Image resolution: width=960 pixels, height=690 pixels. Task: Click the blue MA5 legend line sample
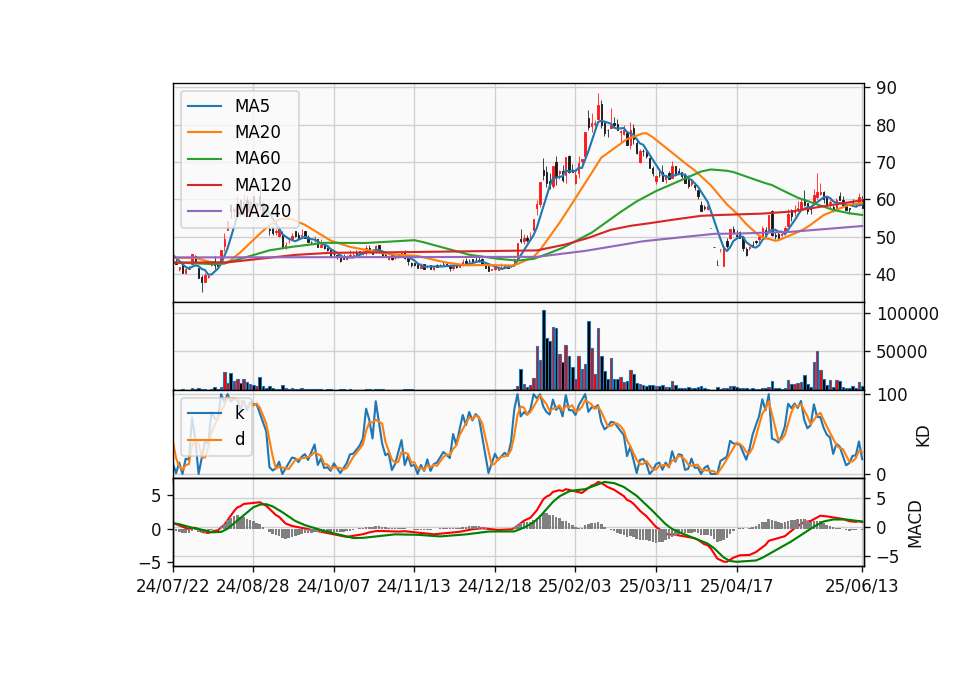[x=204, y=106]
